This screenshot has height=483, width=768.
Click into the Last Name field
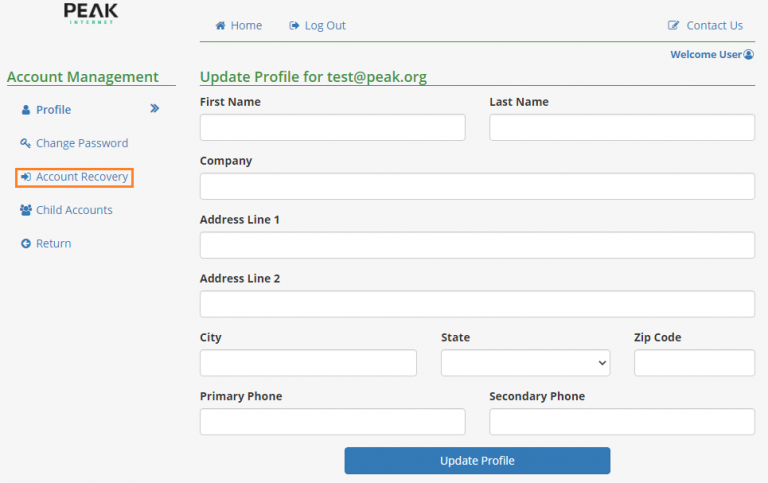[x=621, y=127]
